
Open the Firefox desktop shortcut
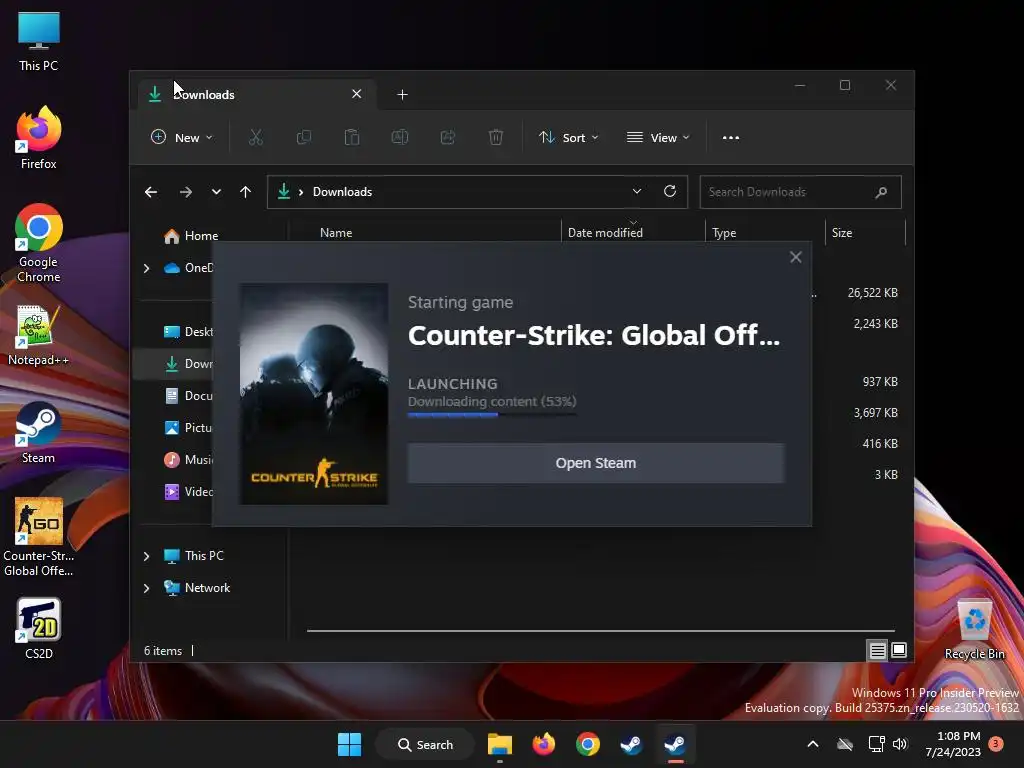[x=39, y=138]
